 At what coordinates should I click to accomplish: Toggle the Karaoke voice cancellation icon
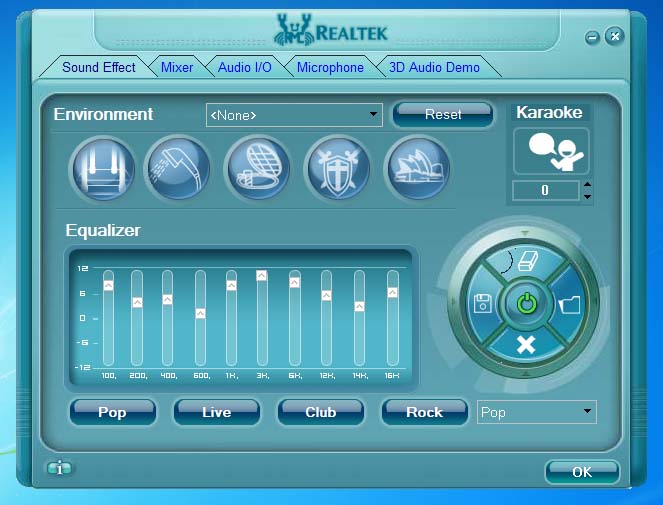pos(551,151)
